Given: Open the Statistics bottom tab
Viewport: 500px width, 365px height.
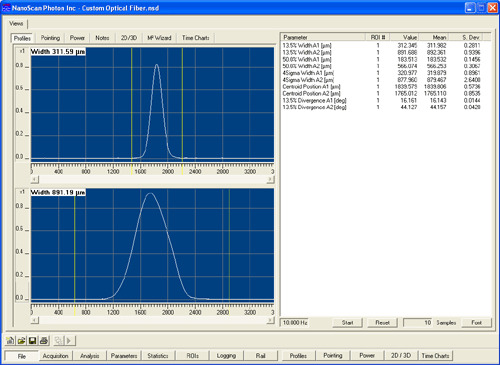Looking at the screenshot, I should point(158,356).
